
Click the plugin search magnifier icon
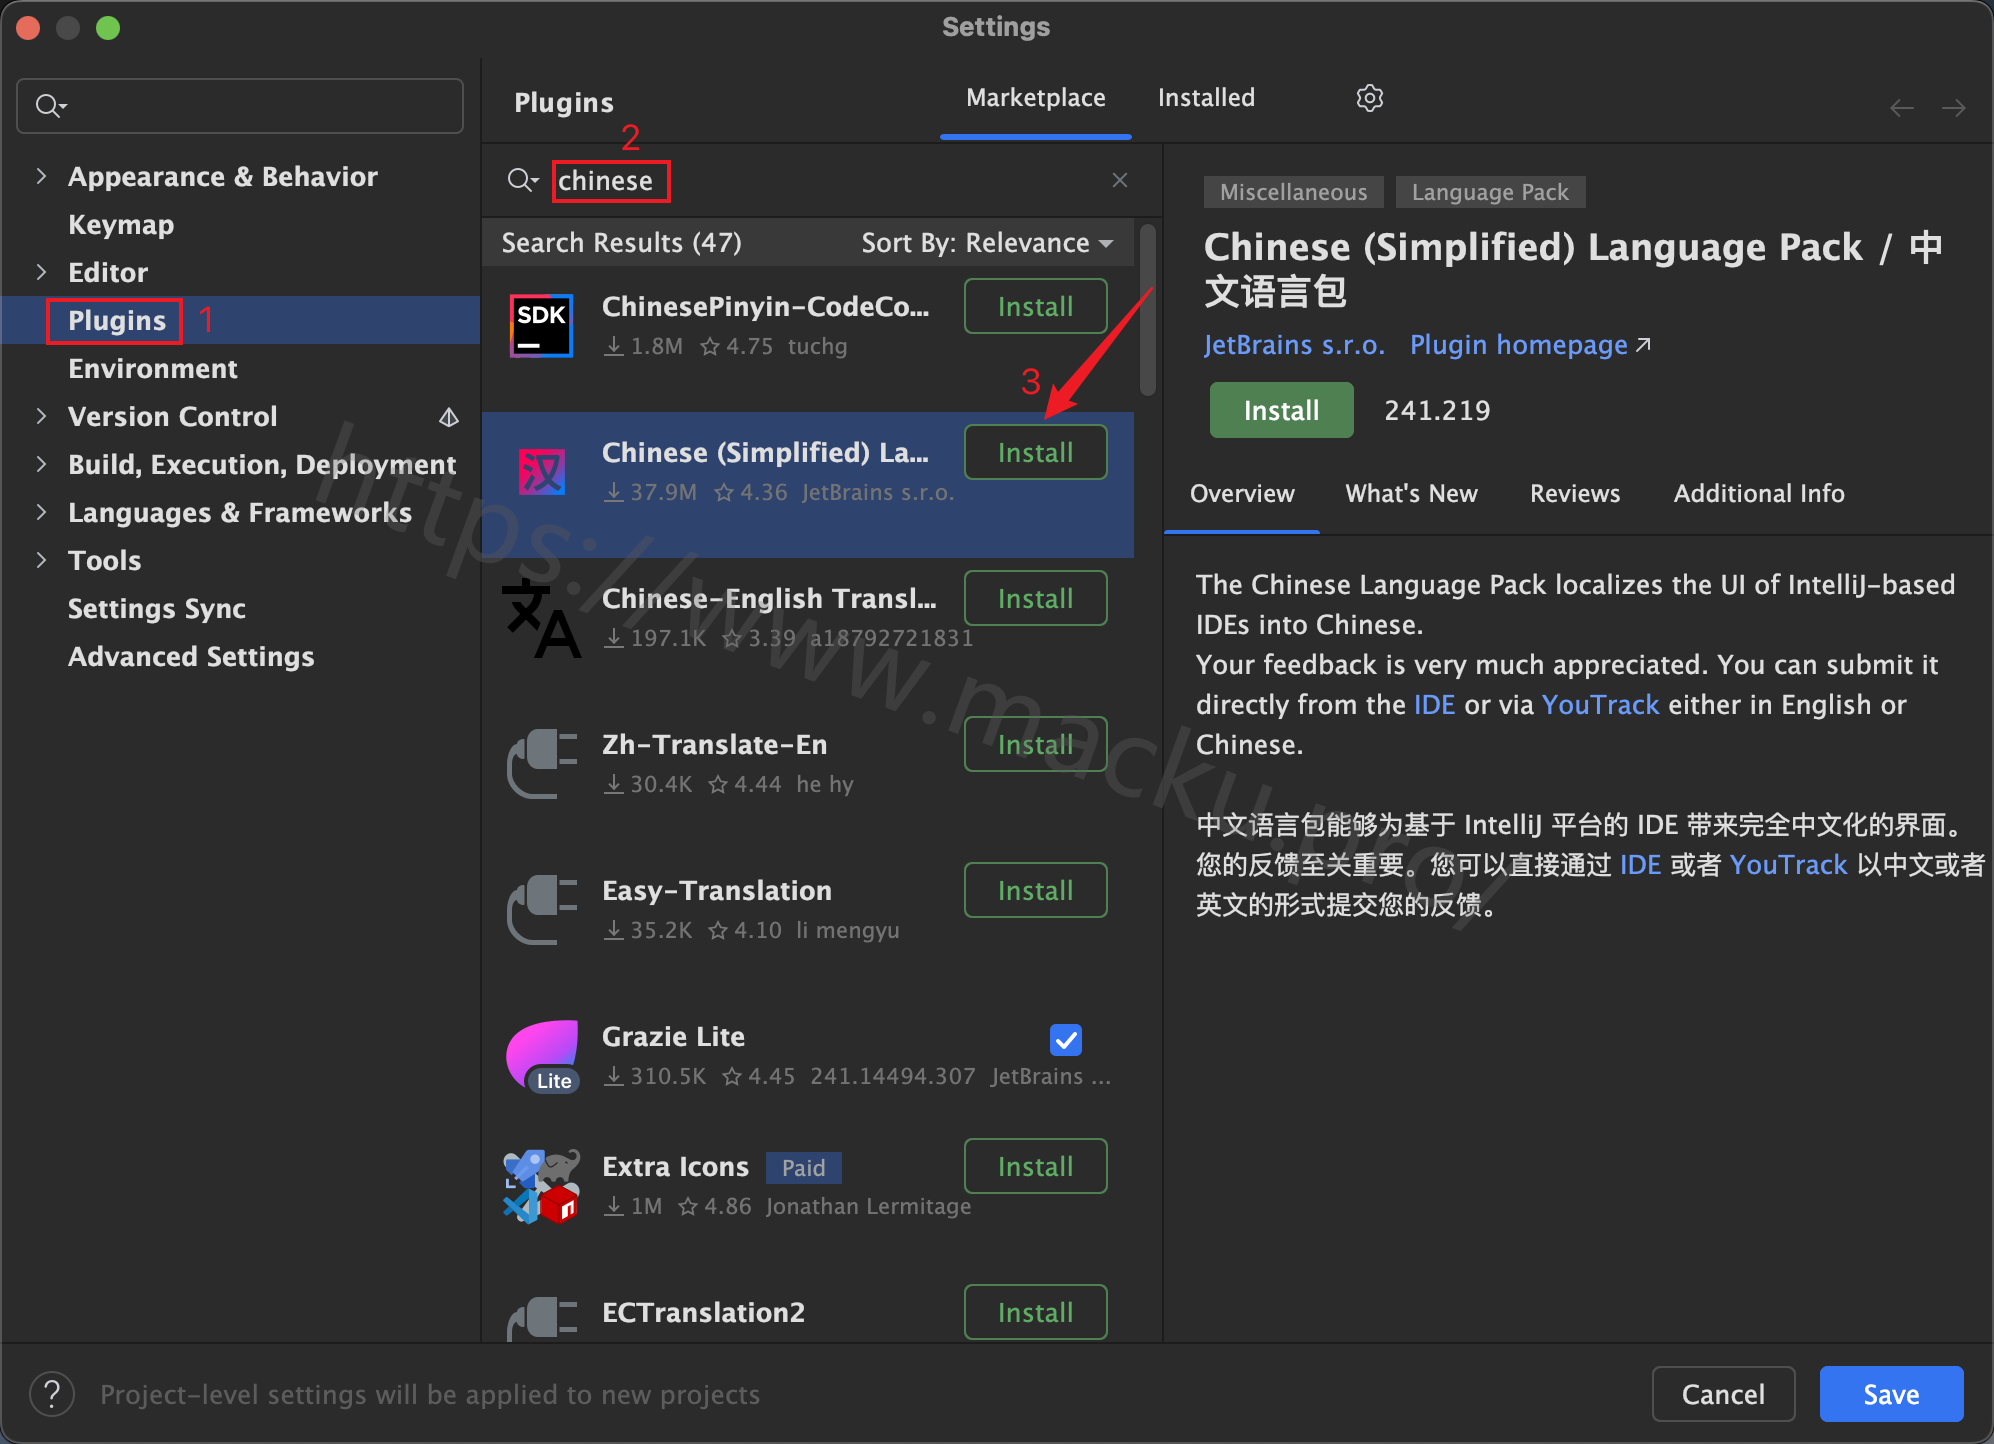[522, 180]
